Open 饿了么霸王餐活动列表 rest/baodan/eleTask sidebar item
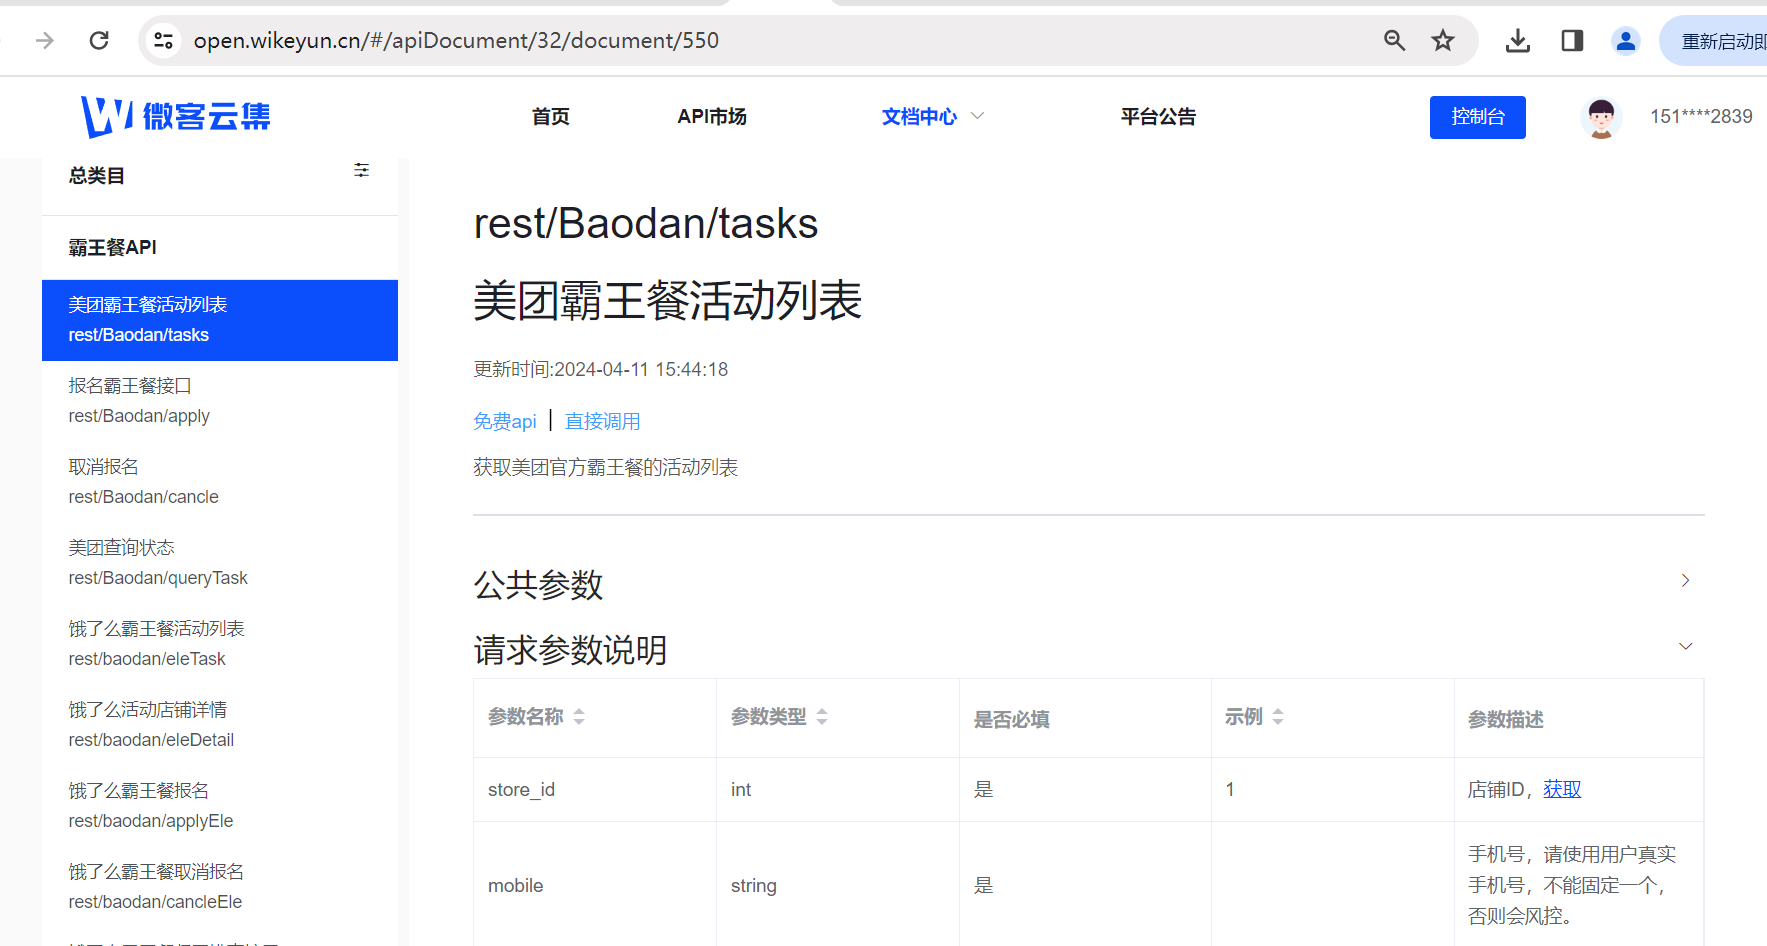 pyautogui.click(x=220, y=644)
